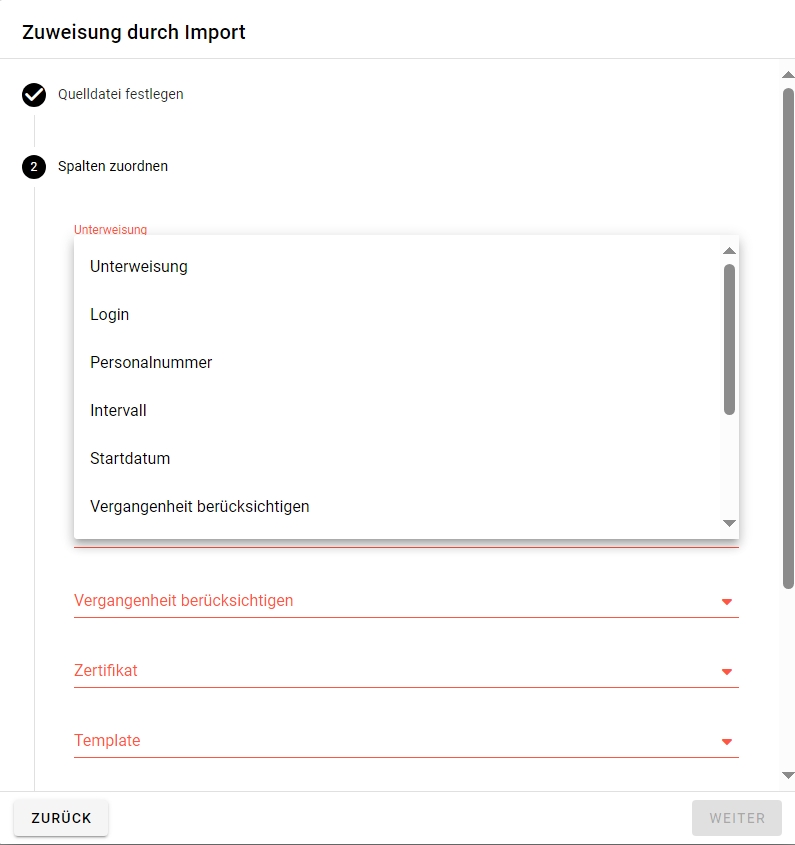The image size is (795, 845).
Task: Select the Intervall list entry
Action: [x=118, y=411]
